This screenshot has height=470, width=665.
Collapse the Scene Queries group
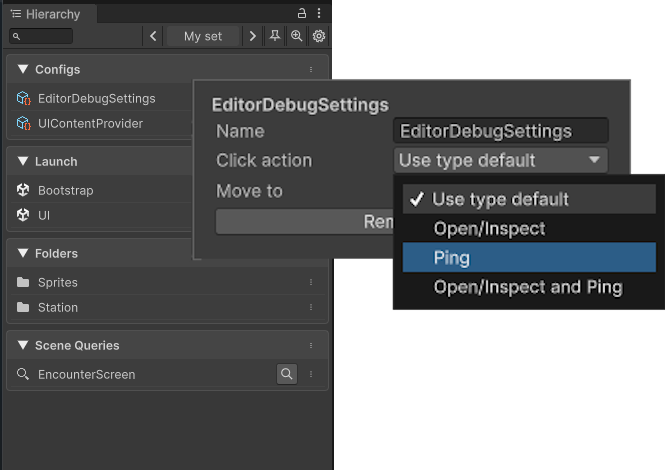[x=23, y=345]
